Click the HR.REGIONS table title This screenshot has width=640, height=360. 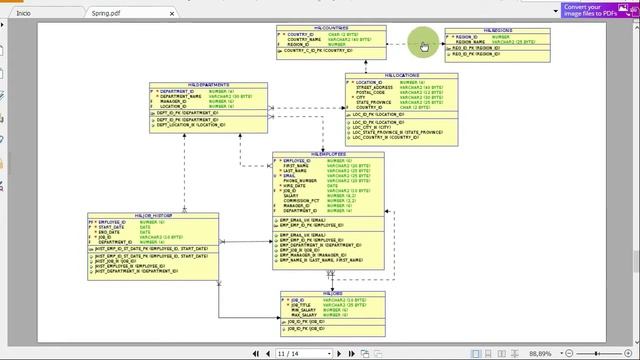click(498, 31)
